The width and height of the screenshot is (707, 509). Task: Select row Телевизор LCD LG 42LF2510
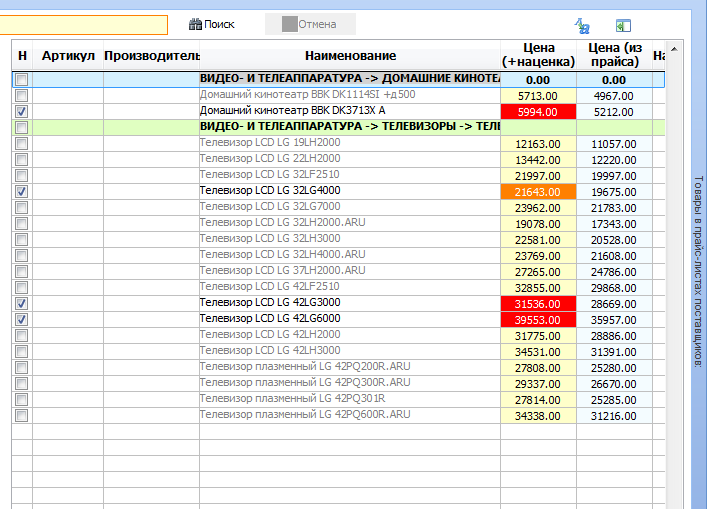coord(338,288)
